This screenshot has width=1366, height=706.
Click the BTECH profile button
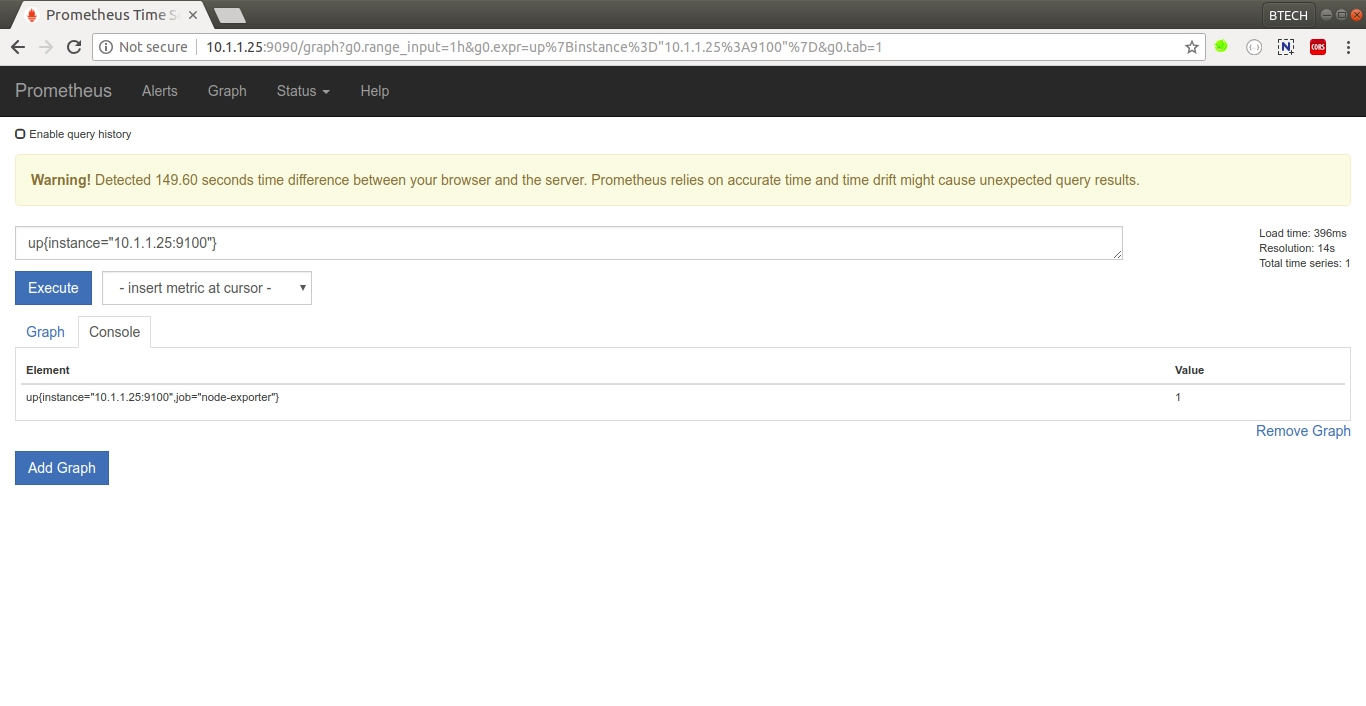tap(1288, 15)
